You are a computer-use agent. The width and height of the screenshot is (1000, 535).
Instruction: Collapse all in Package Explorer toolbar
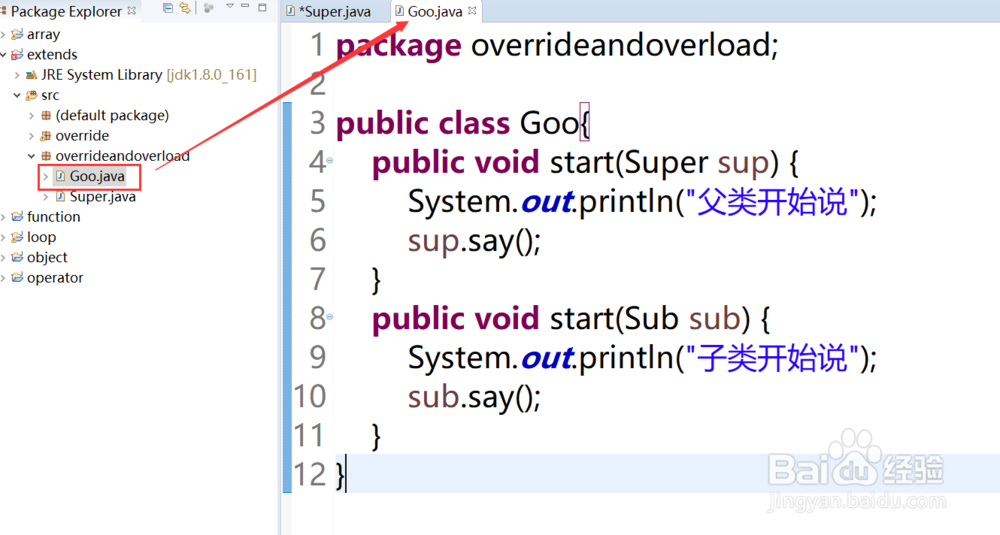168,8
